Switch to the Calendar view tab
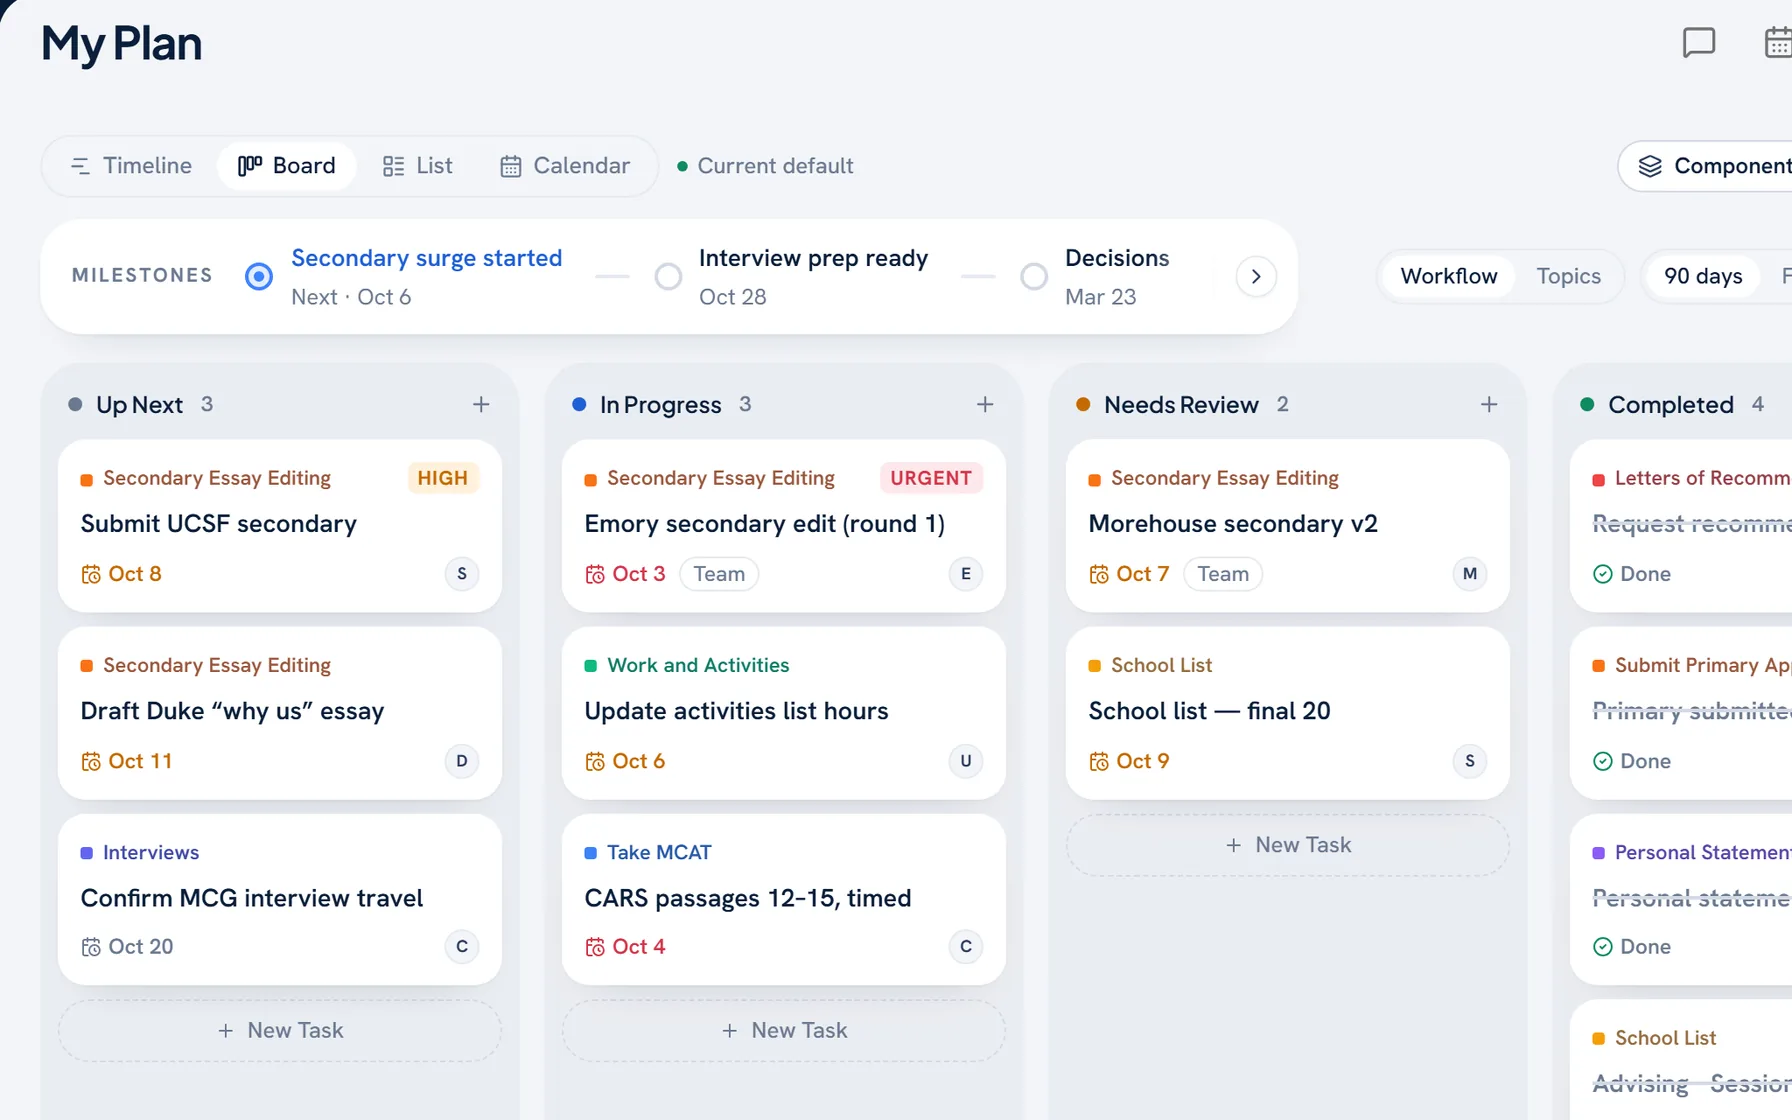Viewport: 1792px width, 1120px height. pyautogui.click(x=565, y=166)
